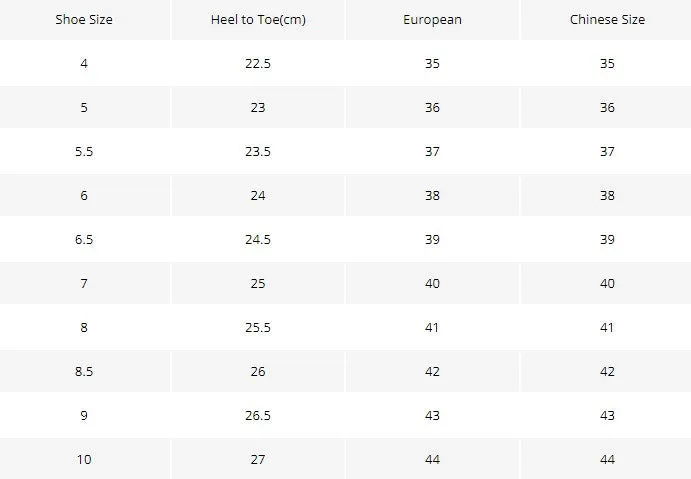Screen dimensions: 691x479
Task: Select shoe size 8.5 cell
Action: click(x=84, y=371)
